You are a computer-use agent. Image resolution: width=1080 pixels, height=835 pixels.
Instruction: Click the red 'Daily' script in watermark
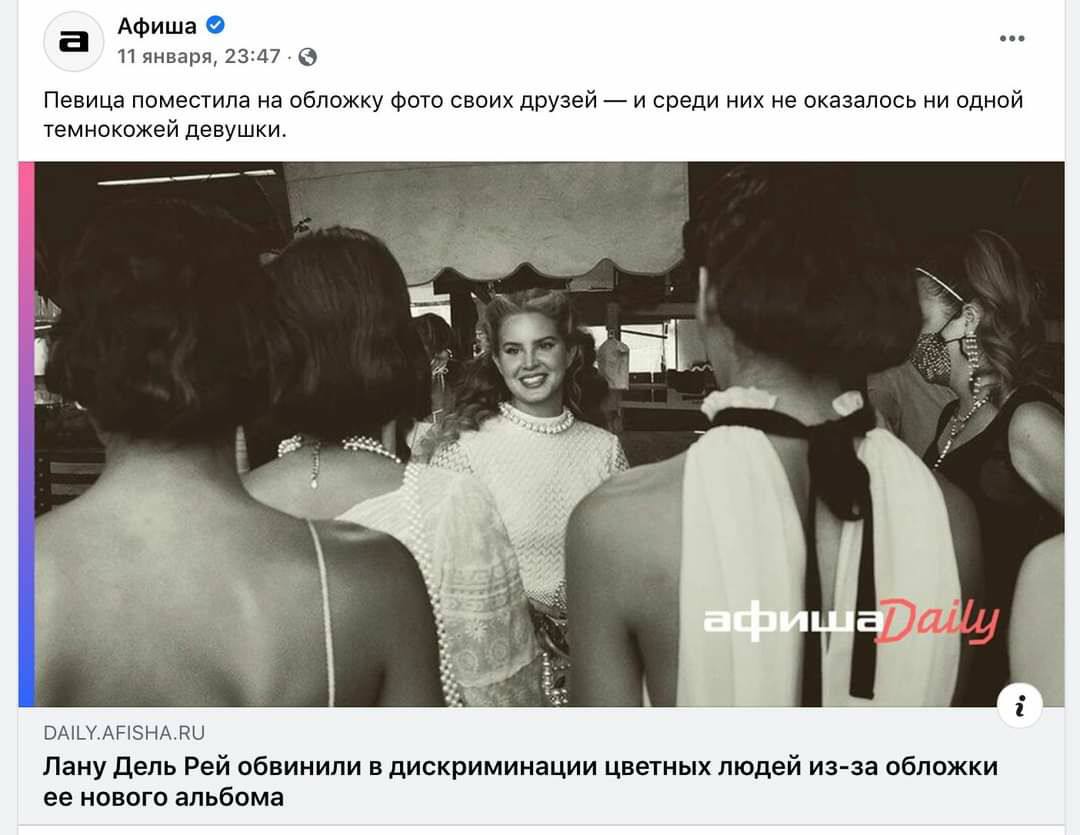tap(939, 621)
